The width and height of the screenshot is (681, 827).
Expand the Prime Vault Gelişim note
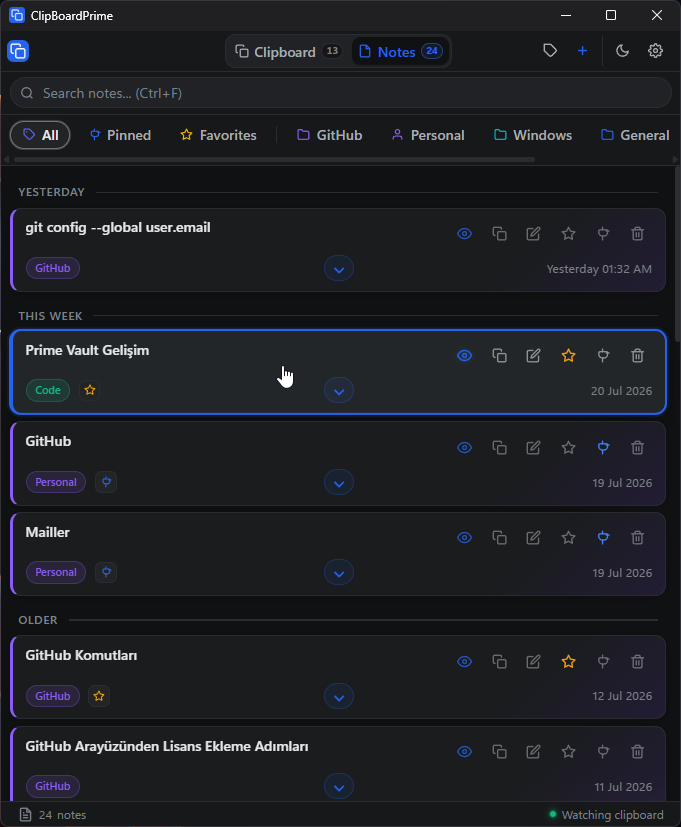pyautogui.click(x=339, y=390)
